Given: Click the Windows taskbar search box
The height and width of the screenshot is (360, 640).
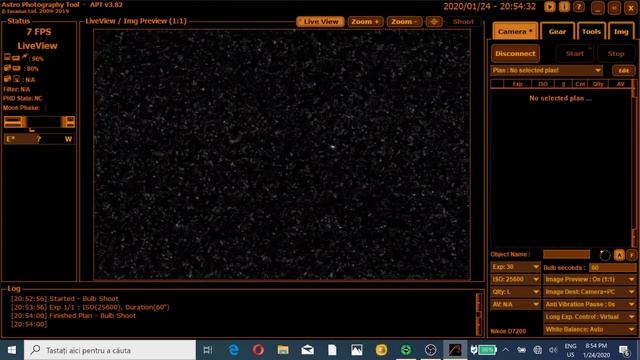Looking at the screenshot, I should pyautogui.click(x=110, y=350).
